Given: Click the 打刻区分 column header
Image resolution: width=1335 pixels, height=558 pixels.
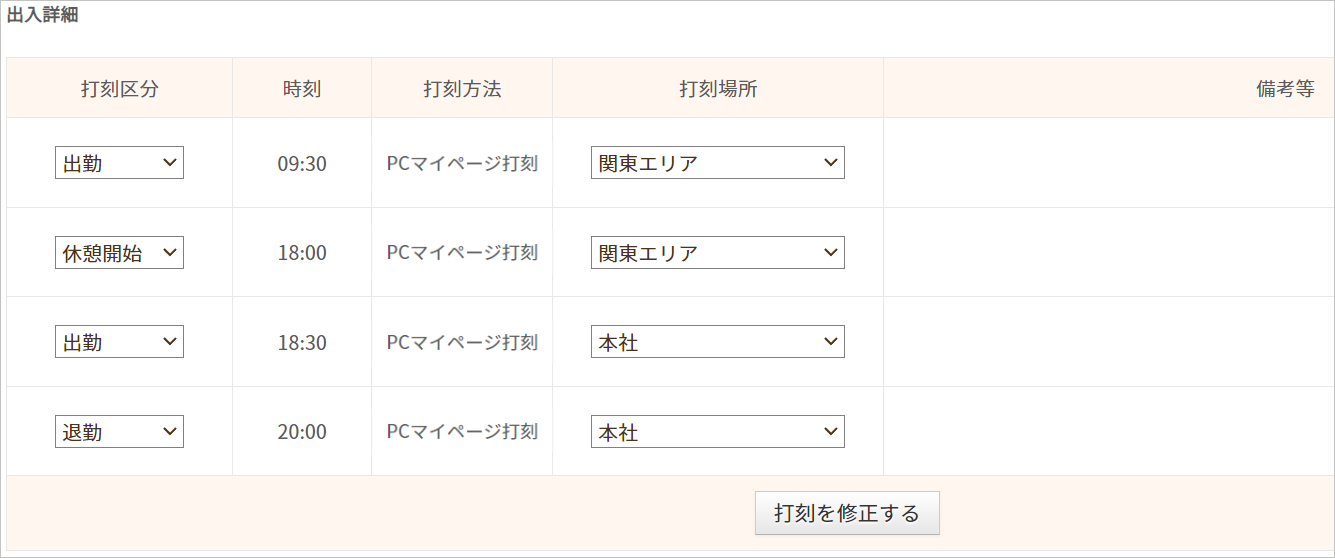Looking at the screenshot, I should [120, 88].
